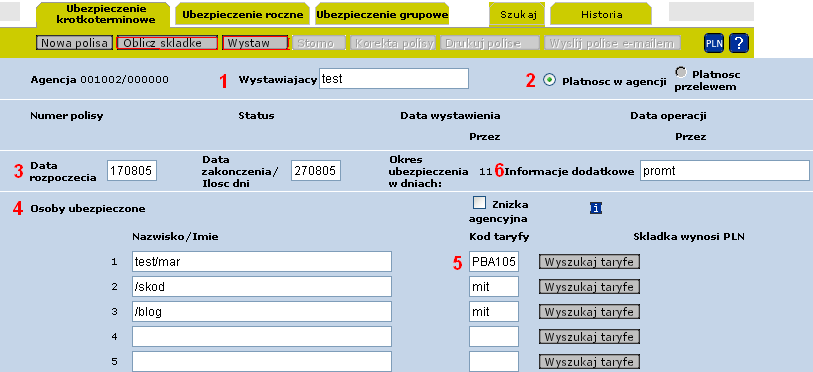Click the Nazwisko/Imie column header

tap(176, 237)
